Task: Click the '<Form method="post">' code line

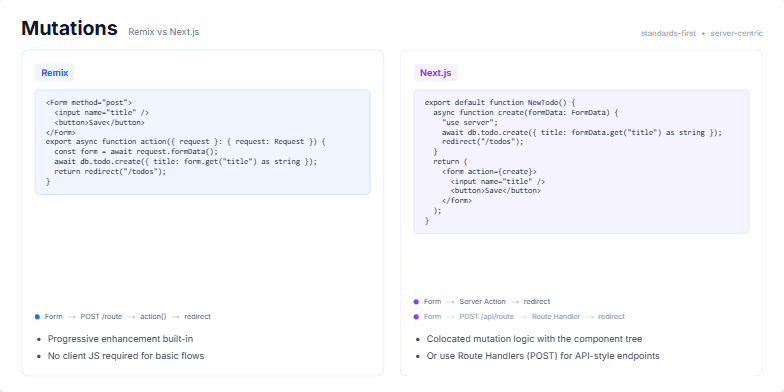Action: tap(89, 102)
